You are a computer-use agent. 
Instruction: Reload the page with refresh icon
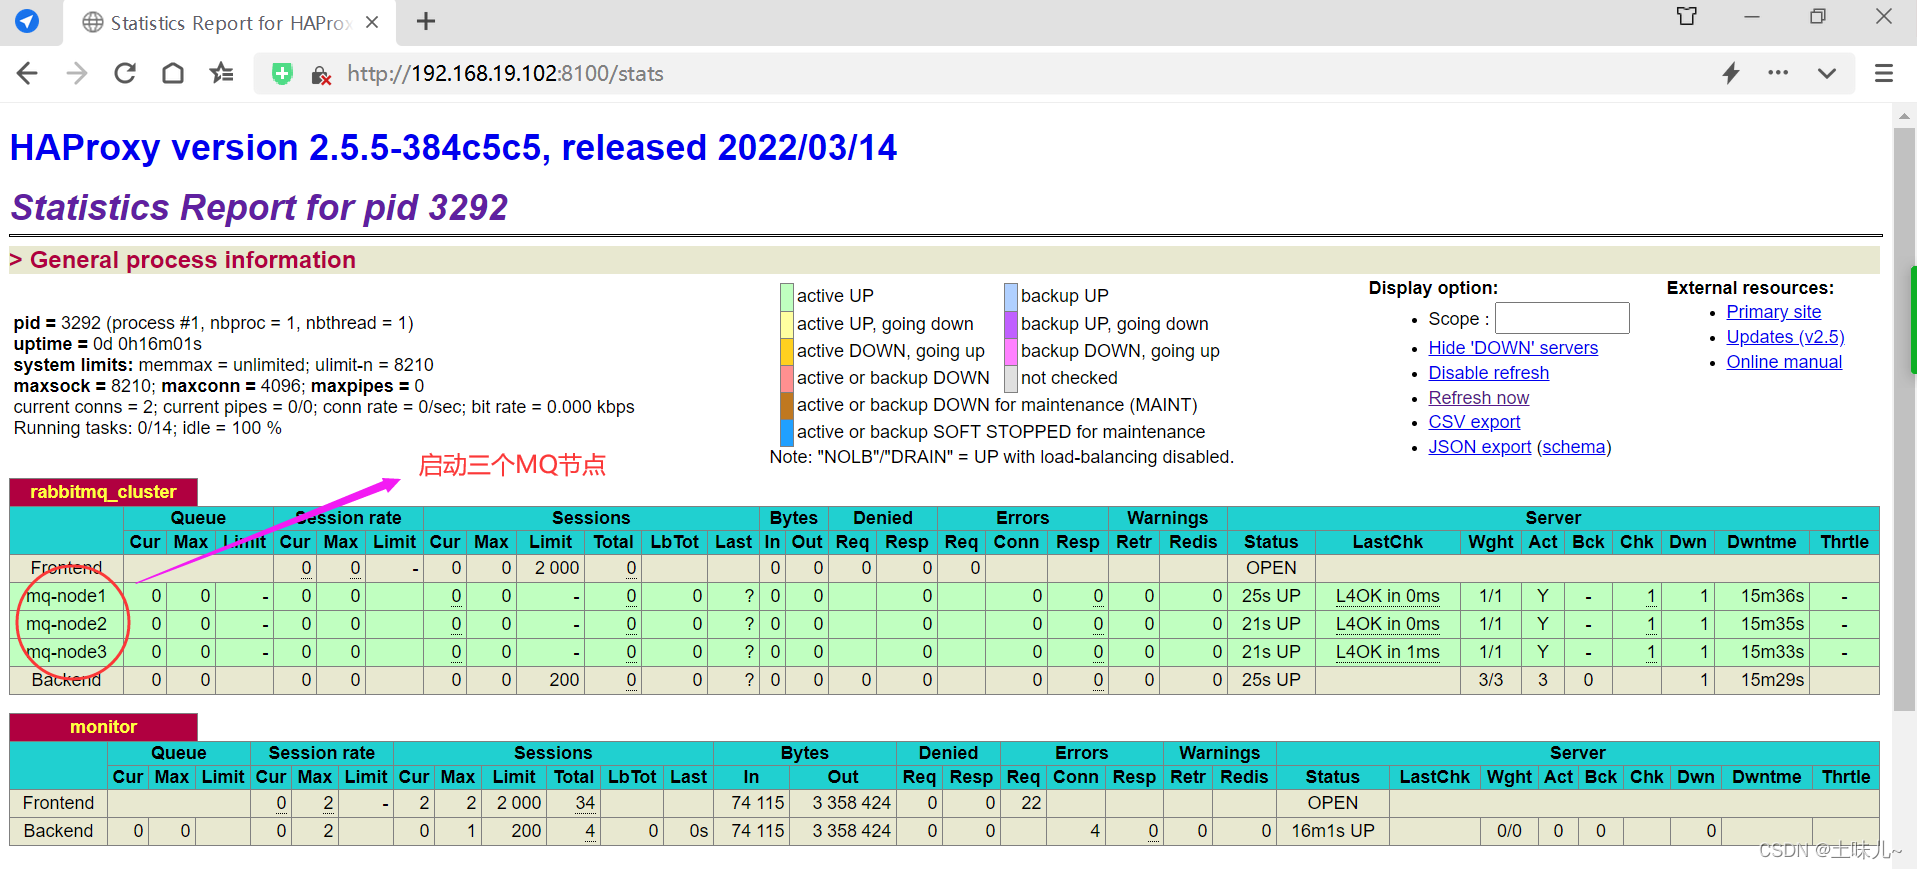[125, 73]
